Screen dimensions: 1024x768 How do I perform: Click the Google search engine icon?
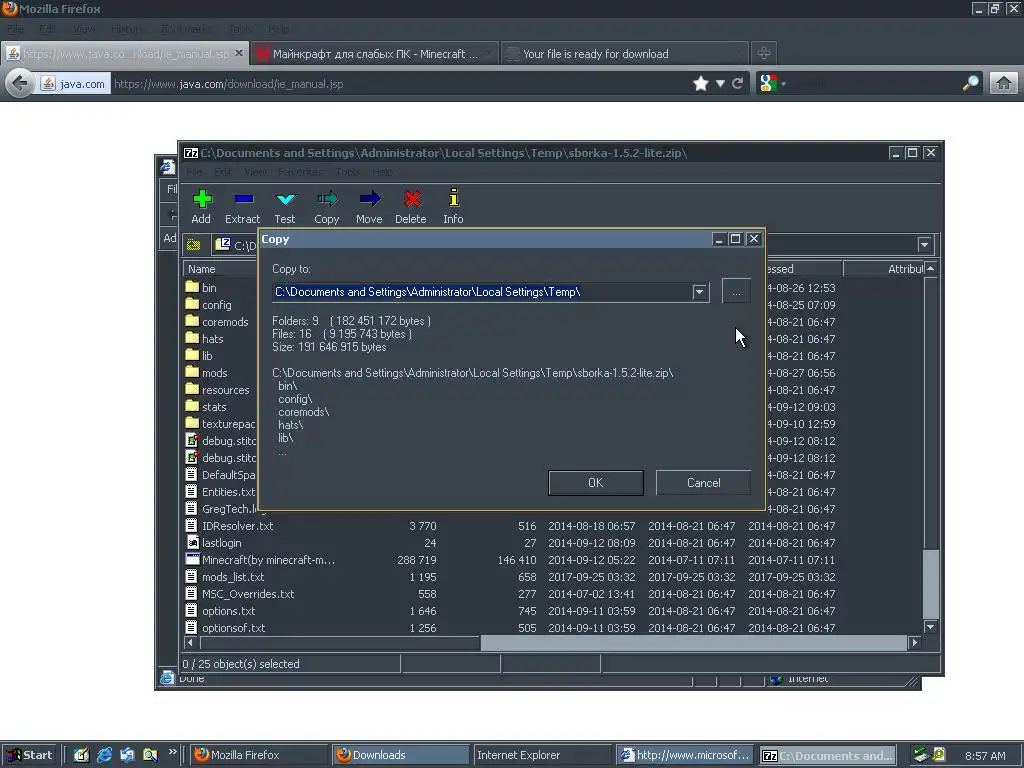coord(769,84)
